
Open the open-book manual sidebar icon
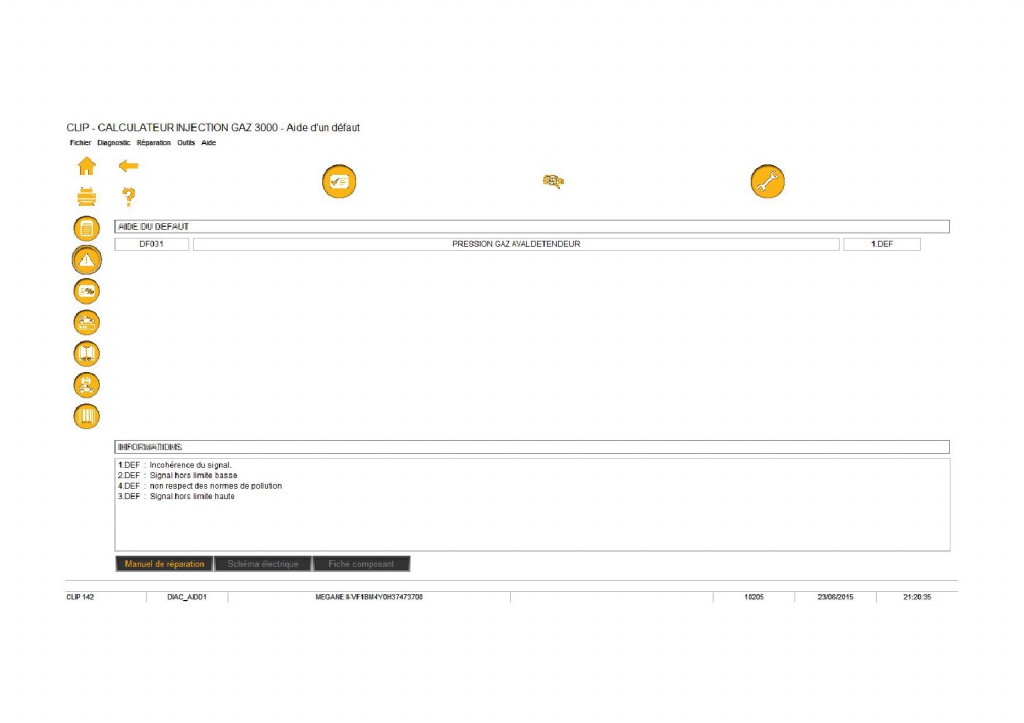tap(86, 354)
